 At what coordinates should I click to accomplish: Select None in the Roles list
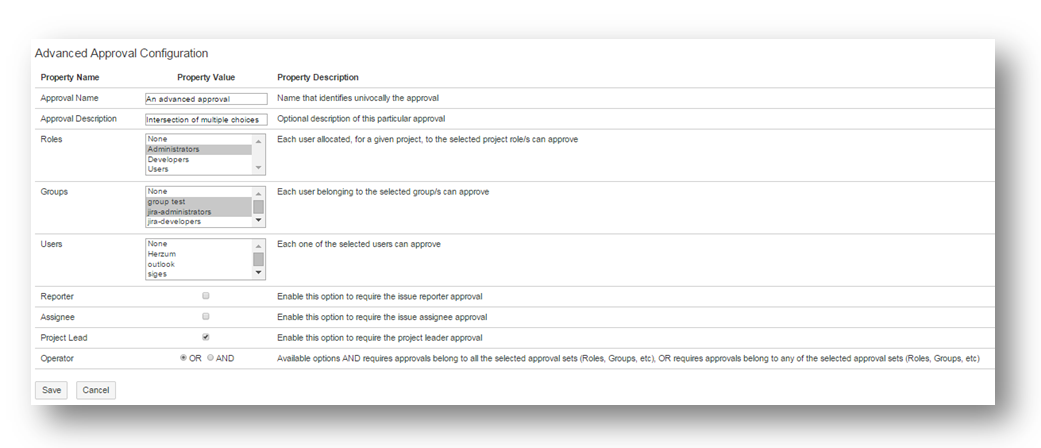coord(198,139)
